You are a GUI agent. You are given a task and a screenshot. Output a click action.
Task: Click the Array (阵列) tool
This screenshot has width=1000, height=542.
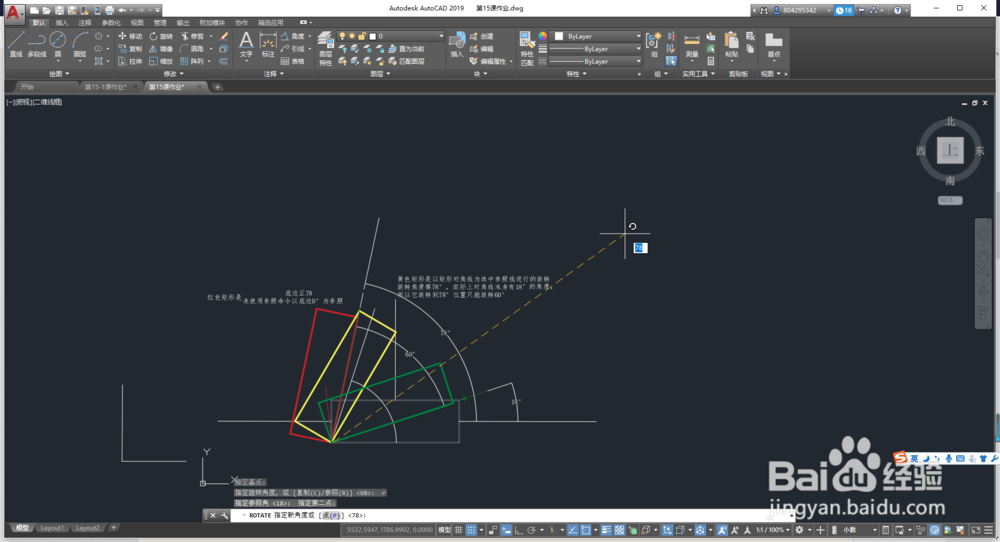[x=192, y=61]
